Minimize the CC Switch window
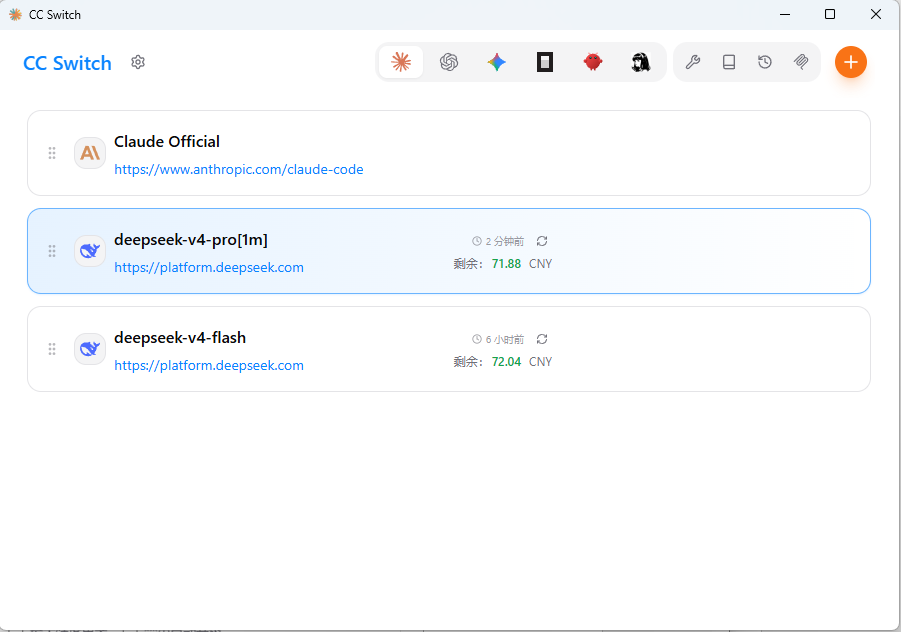Viewport: 901px width, 632px height. [785, 14]
